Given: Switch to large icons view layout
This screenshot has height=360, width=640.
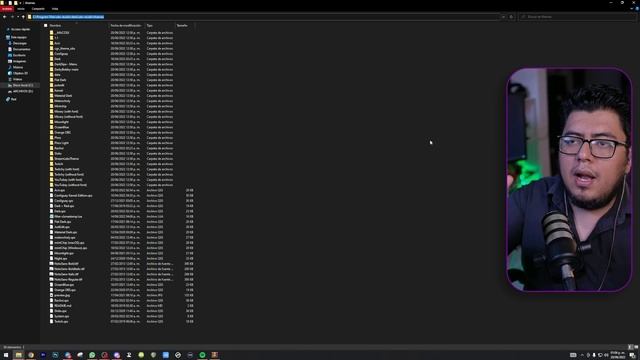Looking at the screenshot, I should tap(636, 347).
